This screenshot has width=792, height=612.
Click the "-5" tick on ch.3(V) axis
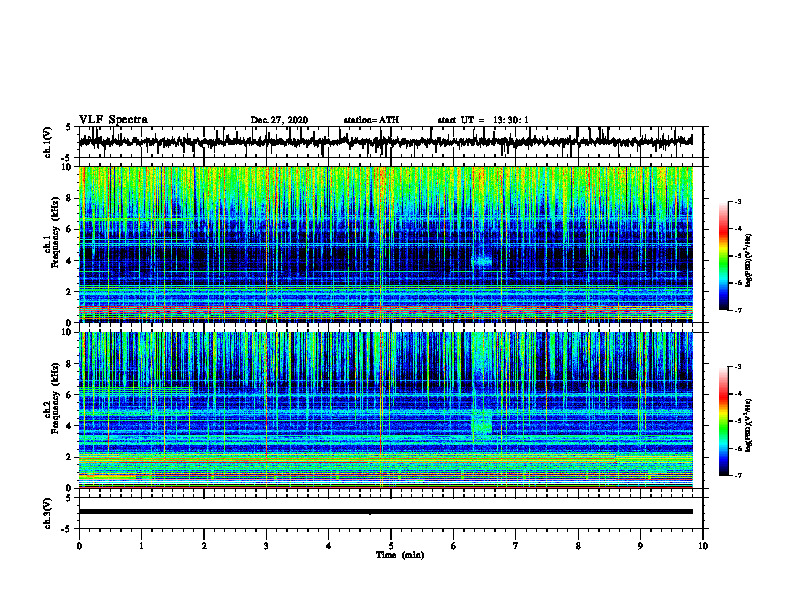67,529
